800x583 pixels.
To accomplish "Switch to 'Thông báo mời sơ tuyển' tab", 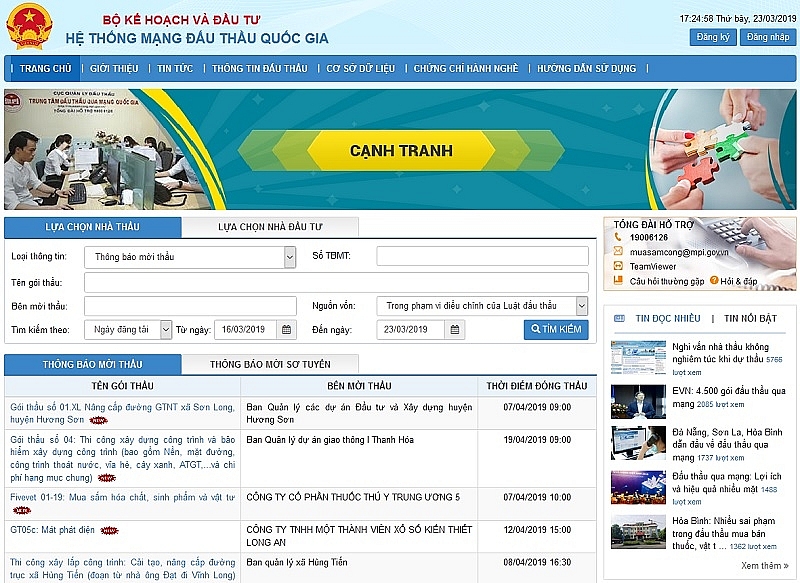I will coord(270,364).
